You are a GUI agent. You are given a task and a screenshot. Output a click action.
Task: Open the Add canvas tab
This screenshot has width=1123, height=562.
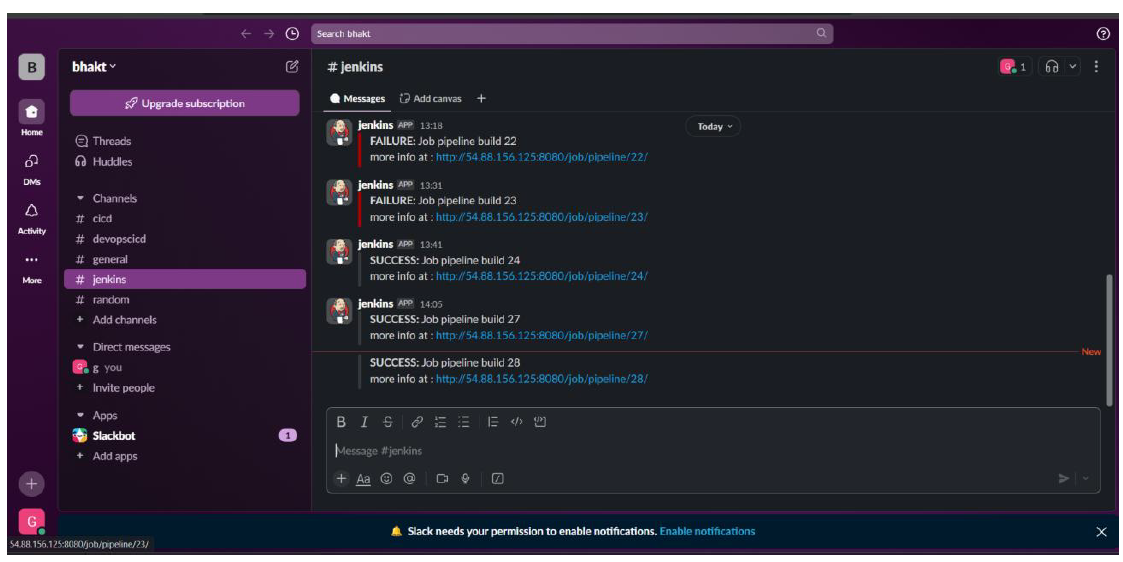[430, 99]
